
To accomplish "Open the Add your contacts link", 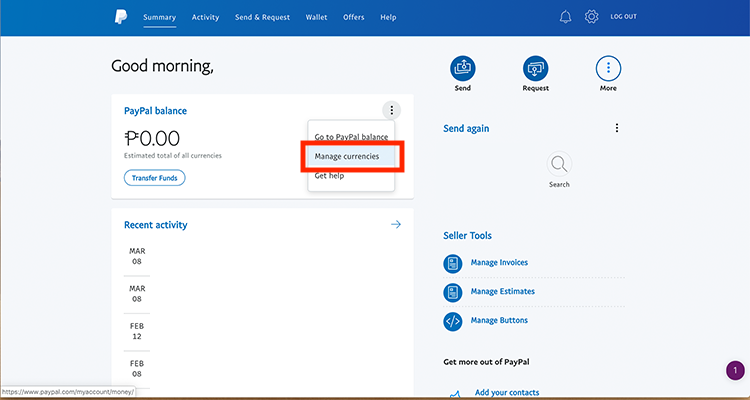I will pyautogui.click(x=507, y=393).
